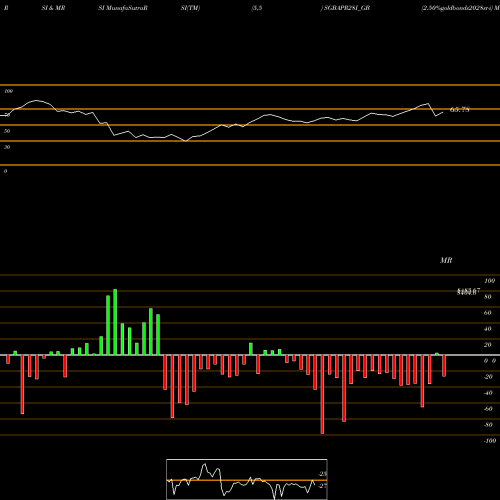
Task: Click the SGBAPR28I_GB symbol text
Action: point(347,8)
